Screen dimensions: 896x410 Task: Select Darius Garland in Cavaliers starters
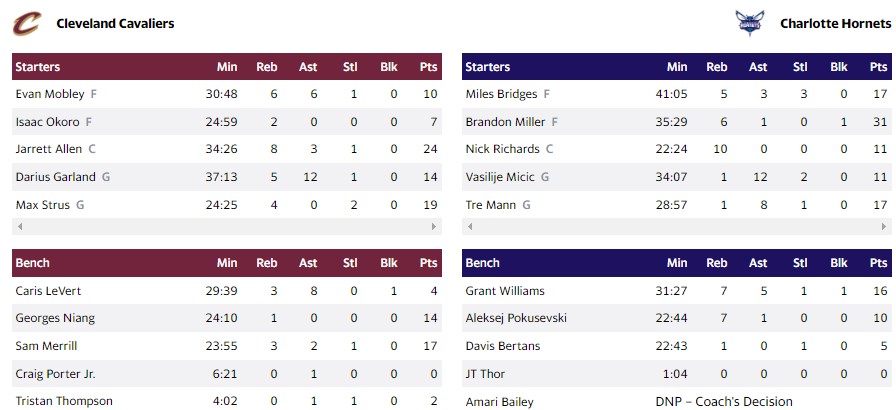tap(56, 177)
